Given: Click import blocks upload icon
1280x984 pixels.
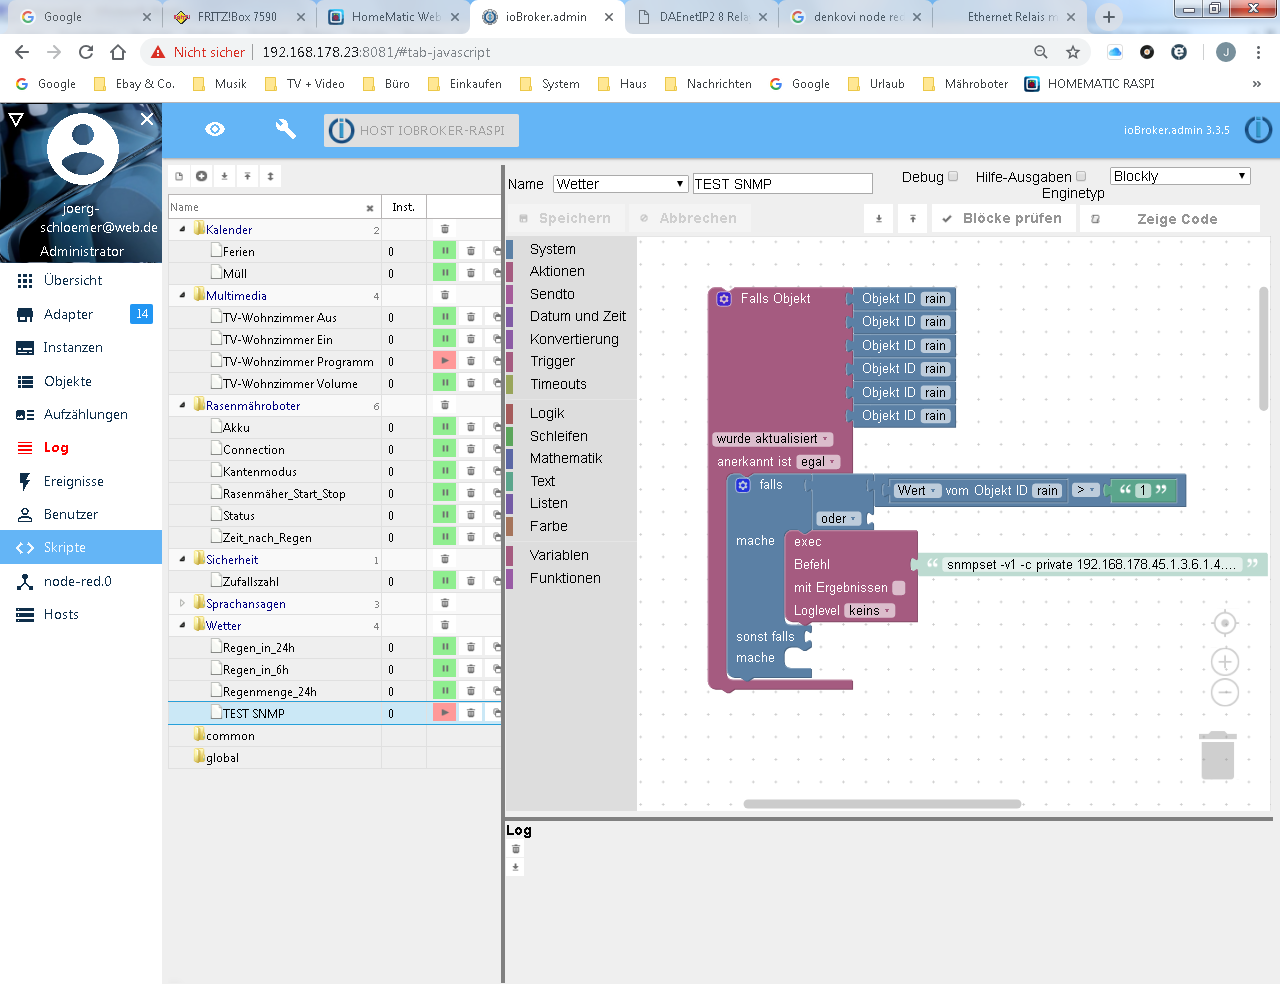Looking at the screenshot, I should [912, 218].
